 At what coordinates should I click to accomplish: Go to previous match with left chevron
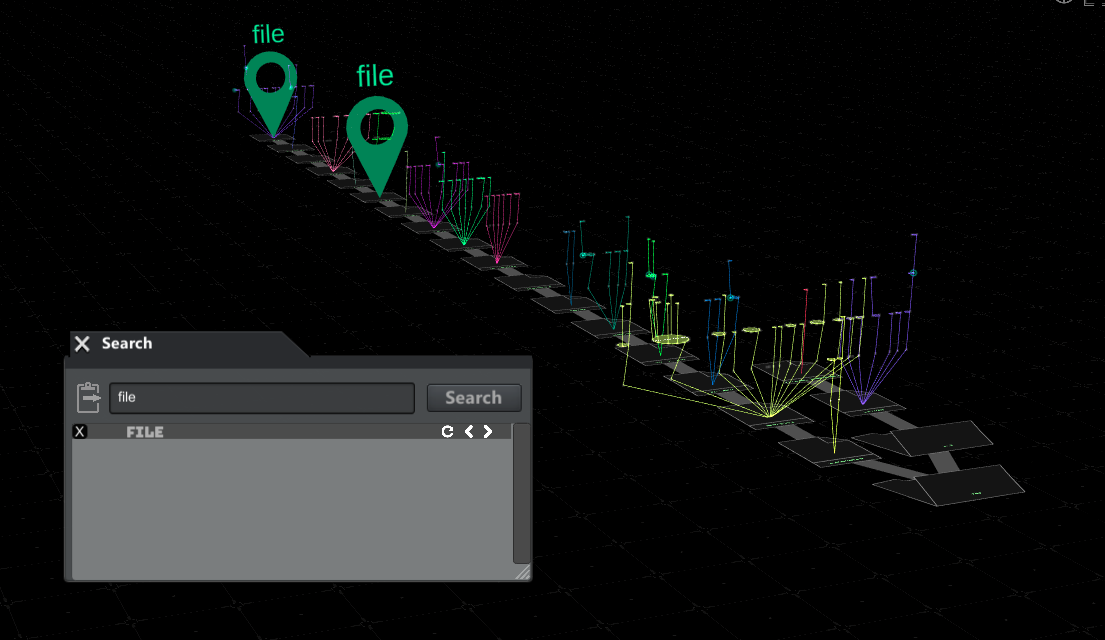pos(469,432)
